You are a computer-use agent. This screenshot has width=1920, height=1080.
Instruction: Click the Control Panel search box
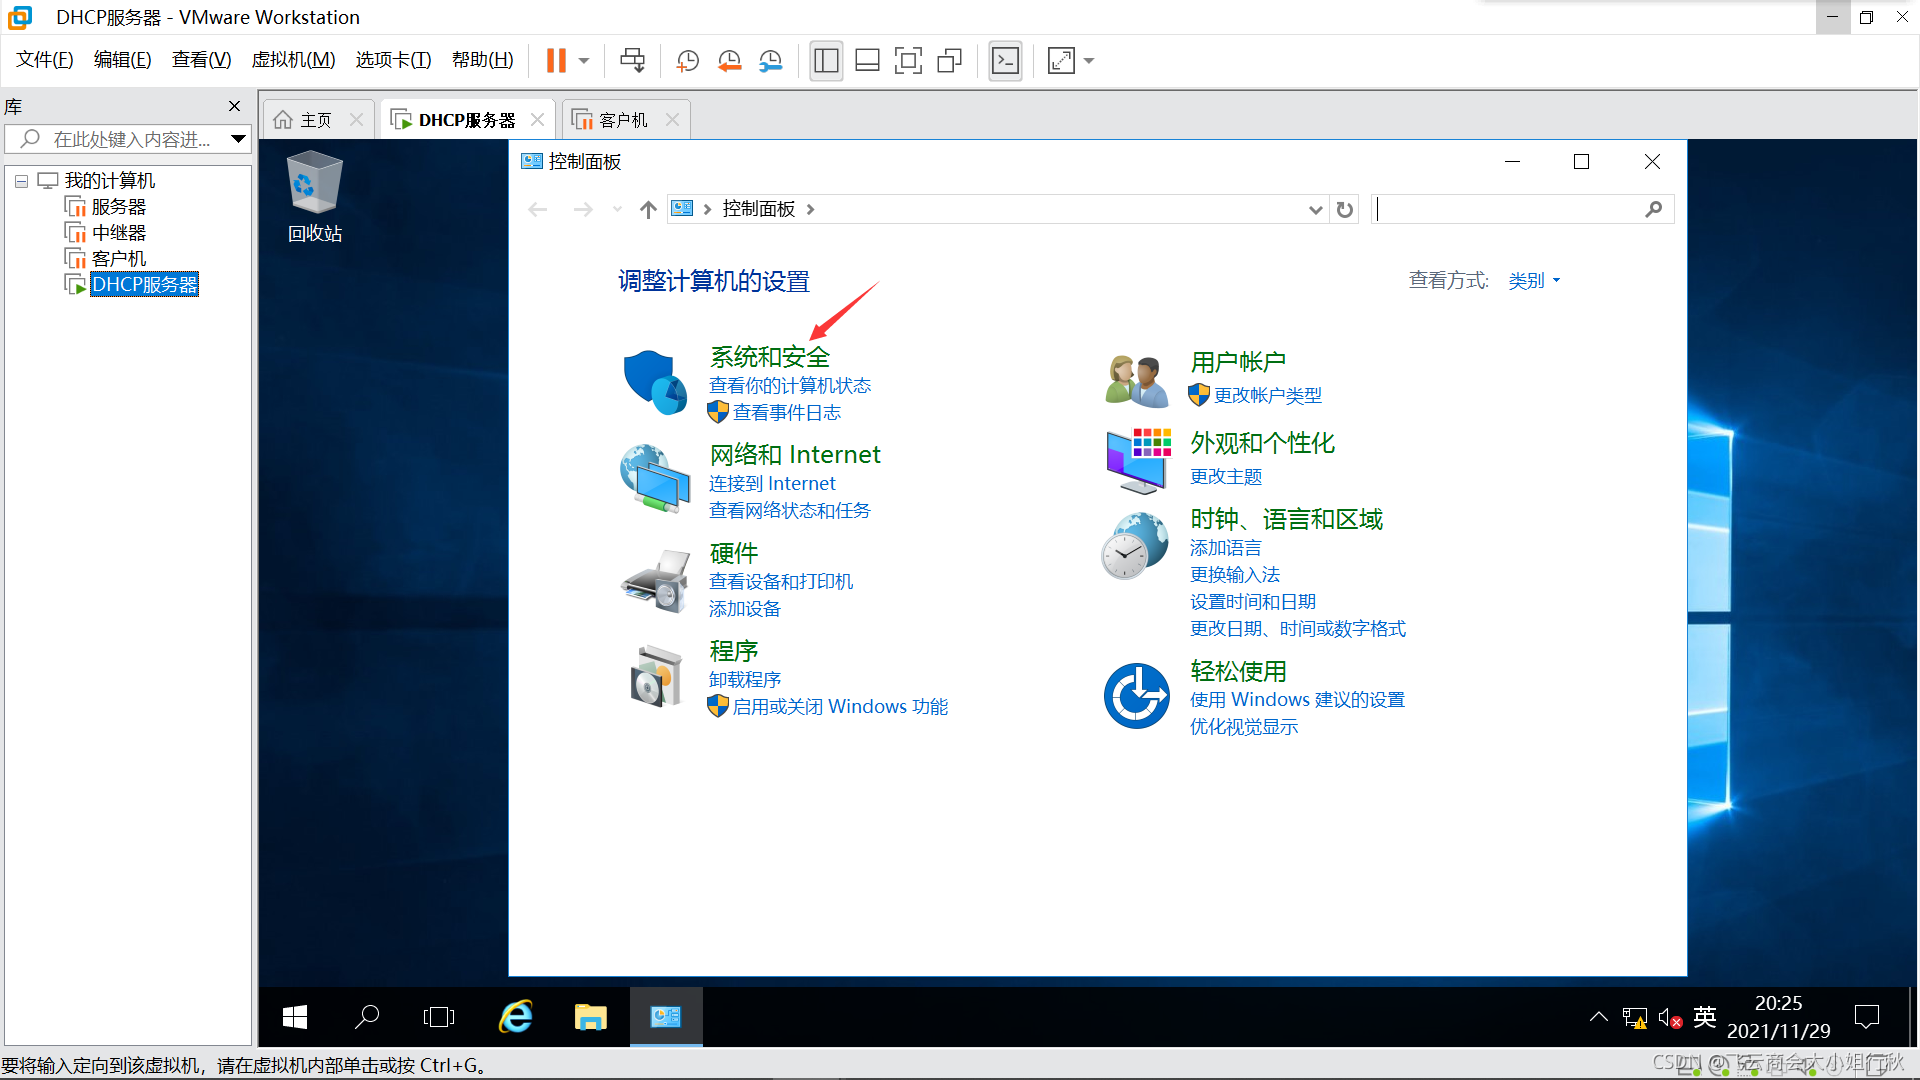click(x=1508, y=209)
